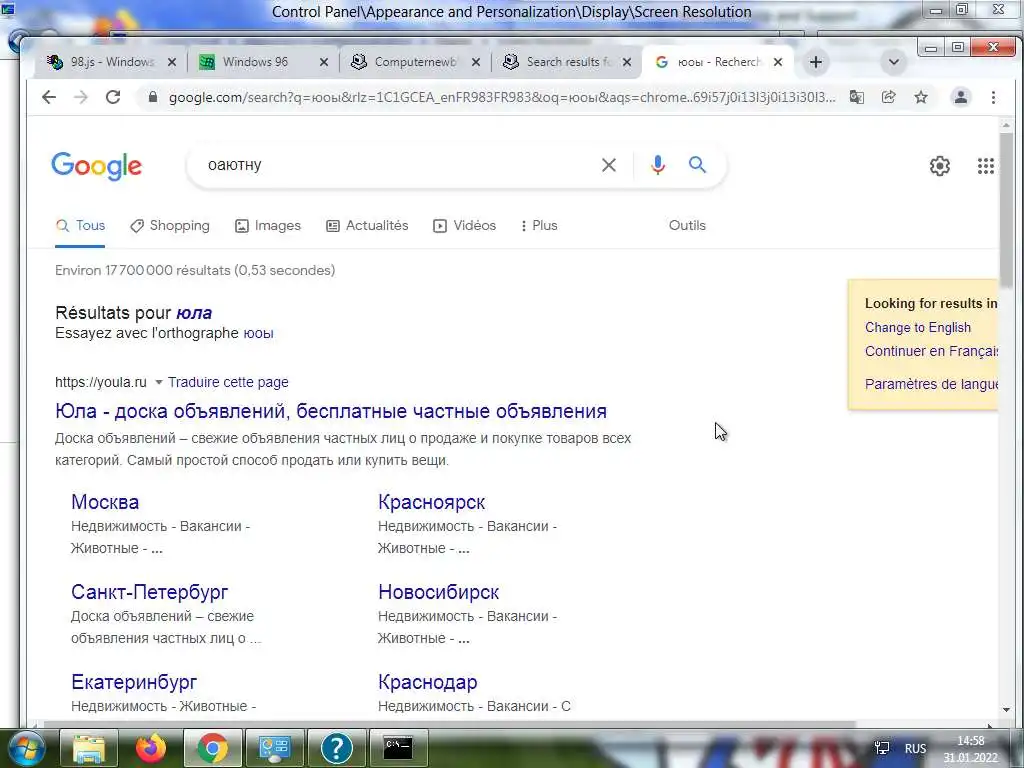Click Continuer en Français link
1024x768 pixels.
[x=931, y=351]
